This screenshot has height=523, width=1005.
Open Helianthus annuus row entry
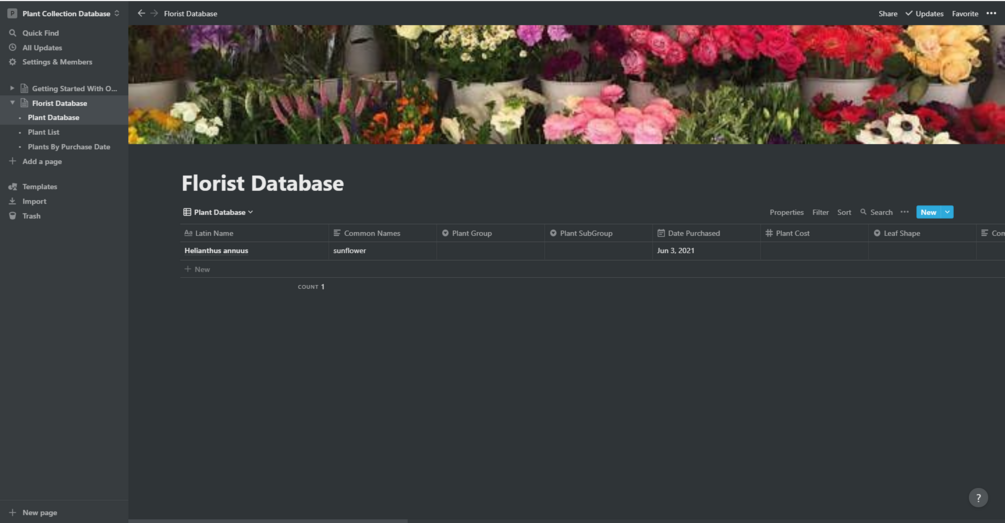pyautogui.click(x=217, y=251)
